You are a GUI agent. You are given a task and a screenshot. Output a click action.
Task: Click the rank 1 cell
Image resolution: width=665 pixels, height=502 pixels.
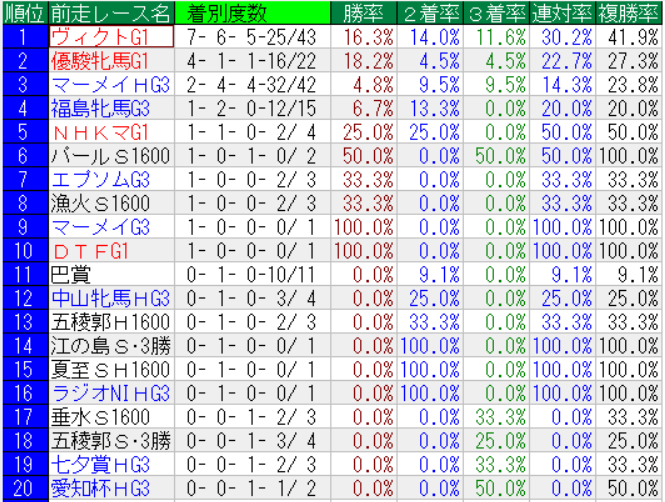click(25, 37)
